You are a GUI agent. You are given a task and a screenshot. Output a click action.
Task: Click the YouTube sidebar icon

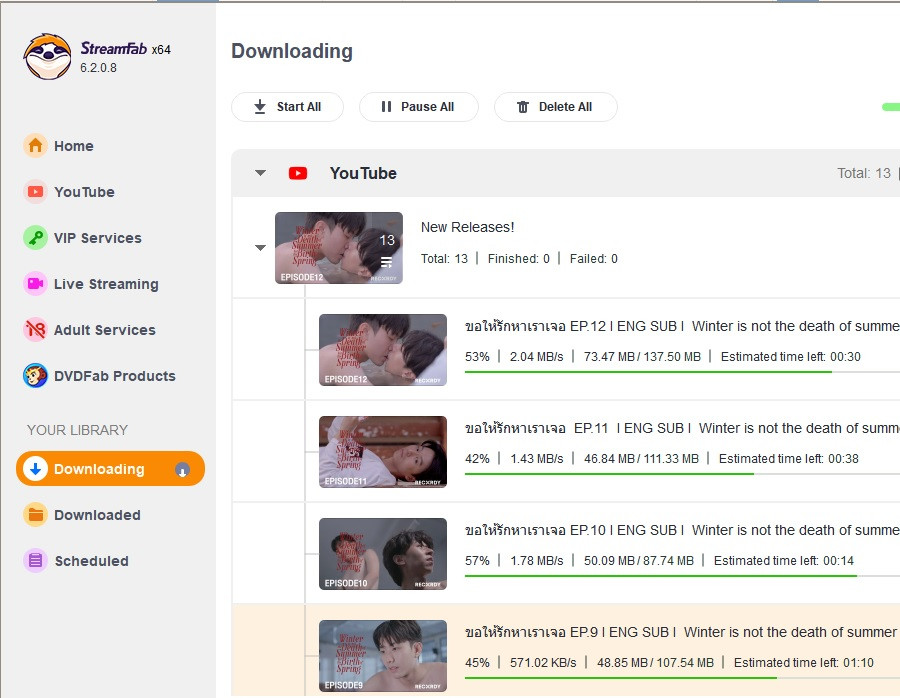pos(36,192)
